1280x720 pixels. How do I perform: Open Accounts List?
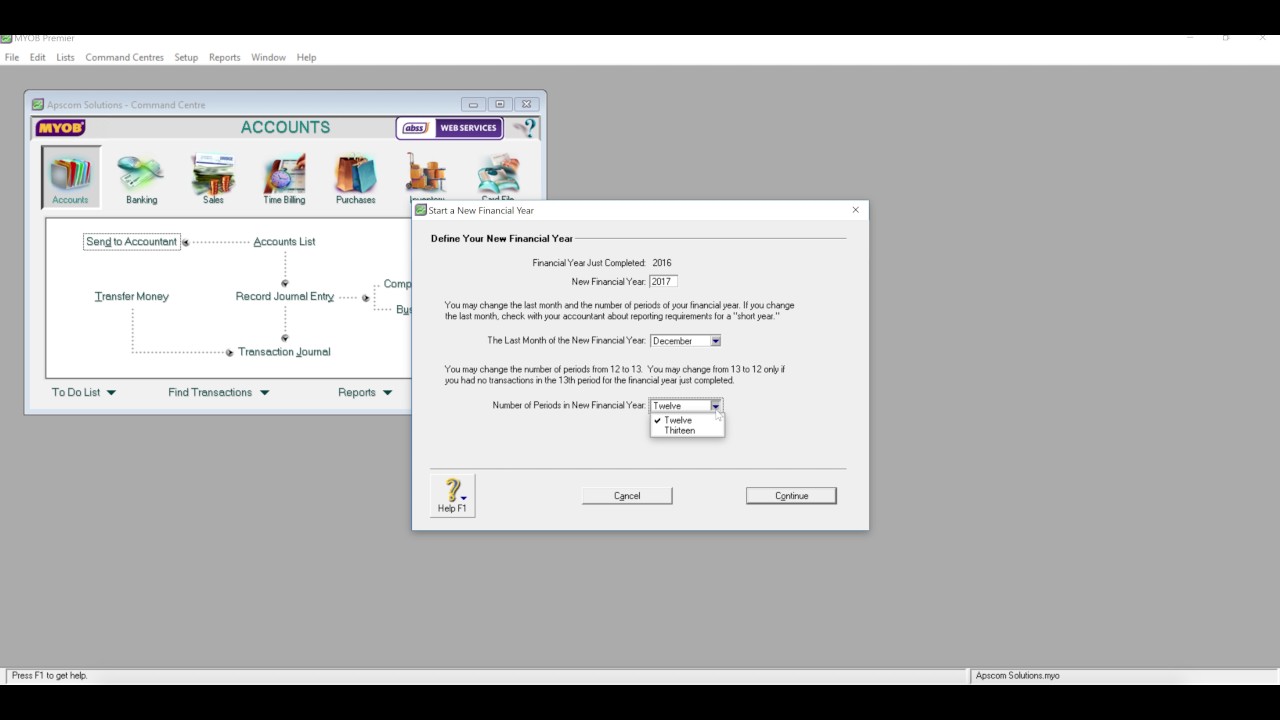(x=284, y=241)
